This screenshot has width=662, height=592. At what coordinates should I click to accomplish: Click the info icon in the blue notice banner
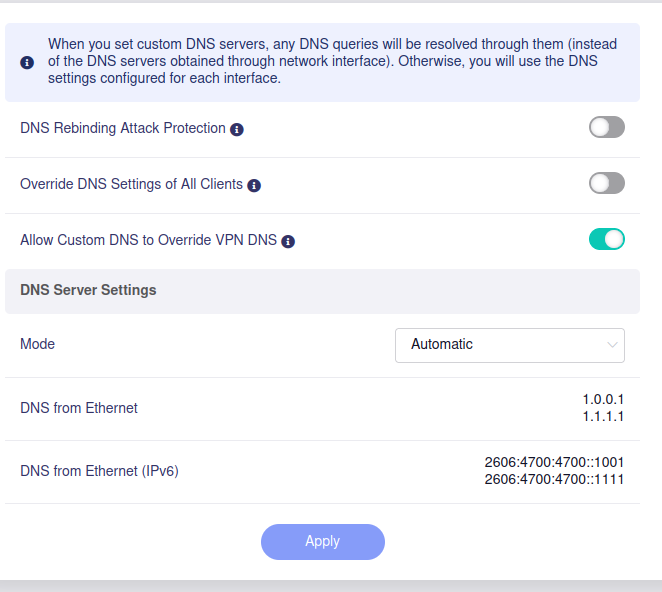click(26, 62)
